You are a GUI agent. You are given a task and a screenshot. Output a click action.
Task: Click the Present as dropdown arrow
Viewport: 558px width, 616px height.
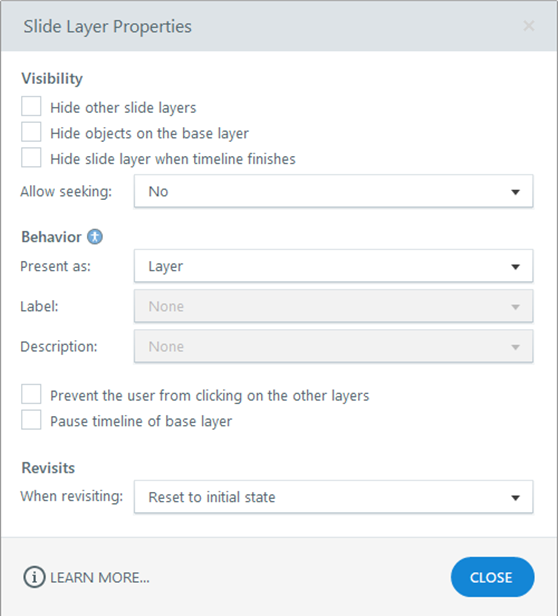[515, 267]
